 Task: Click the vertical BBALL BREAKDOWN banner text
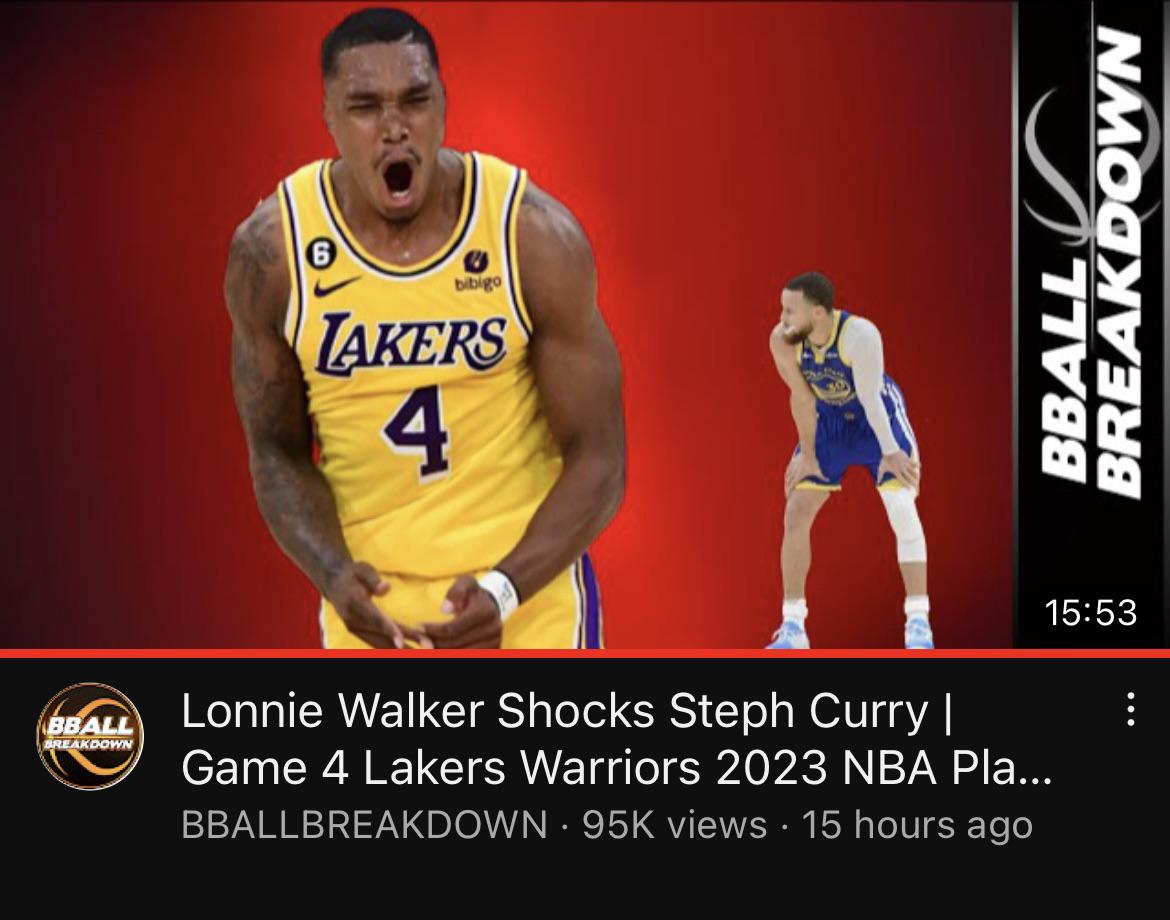coord(1091,263)
